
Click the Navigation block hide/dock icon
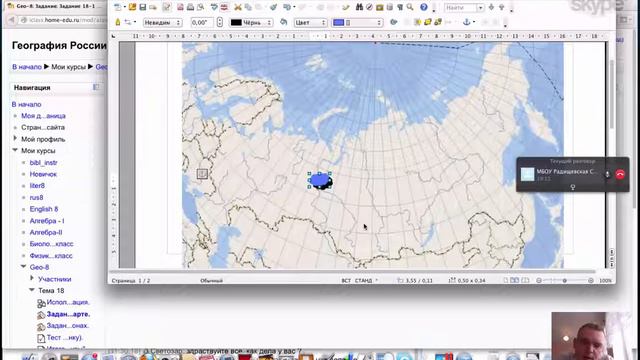[96, 87]
